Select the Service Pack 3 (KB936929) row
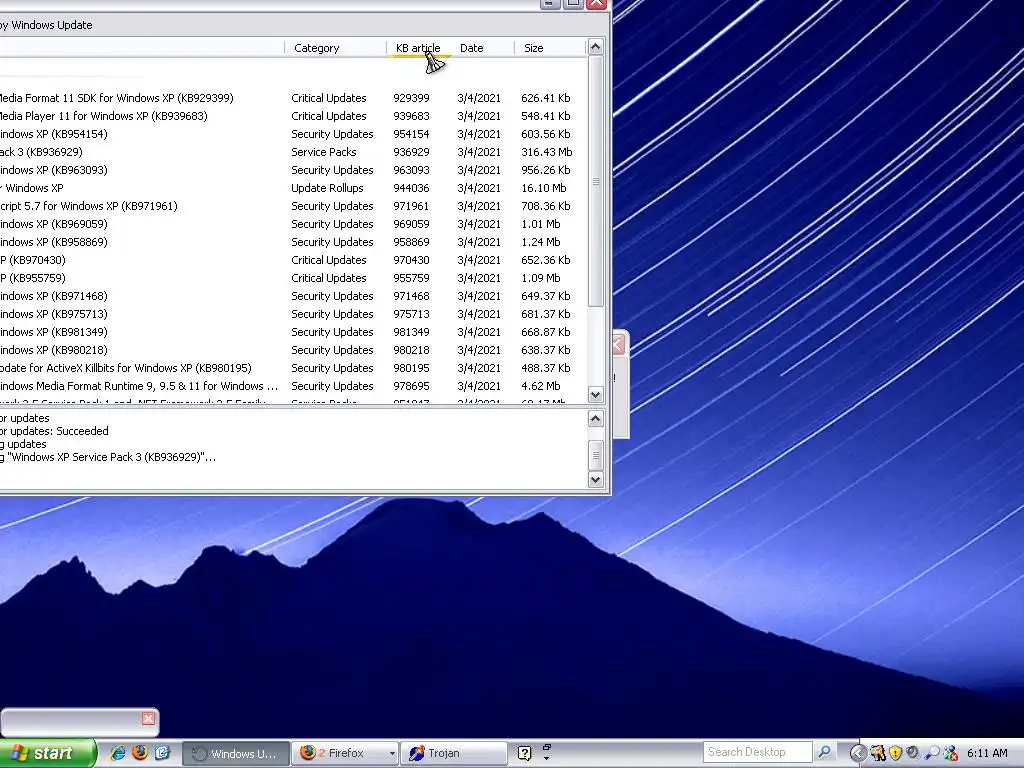This screenshot has width=1024, height=768. pyautogui.click(x=293, y=152)
